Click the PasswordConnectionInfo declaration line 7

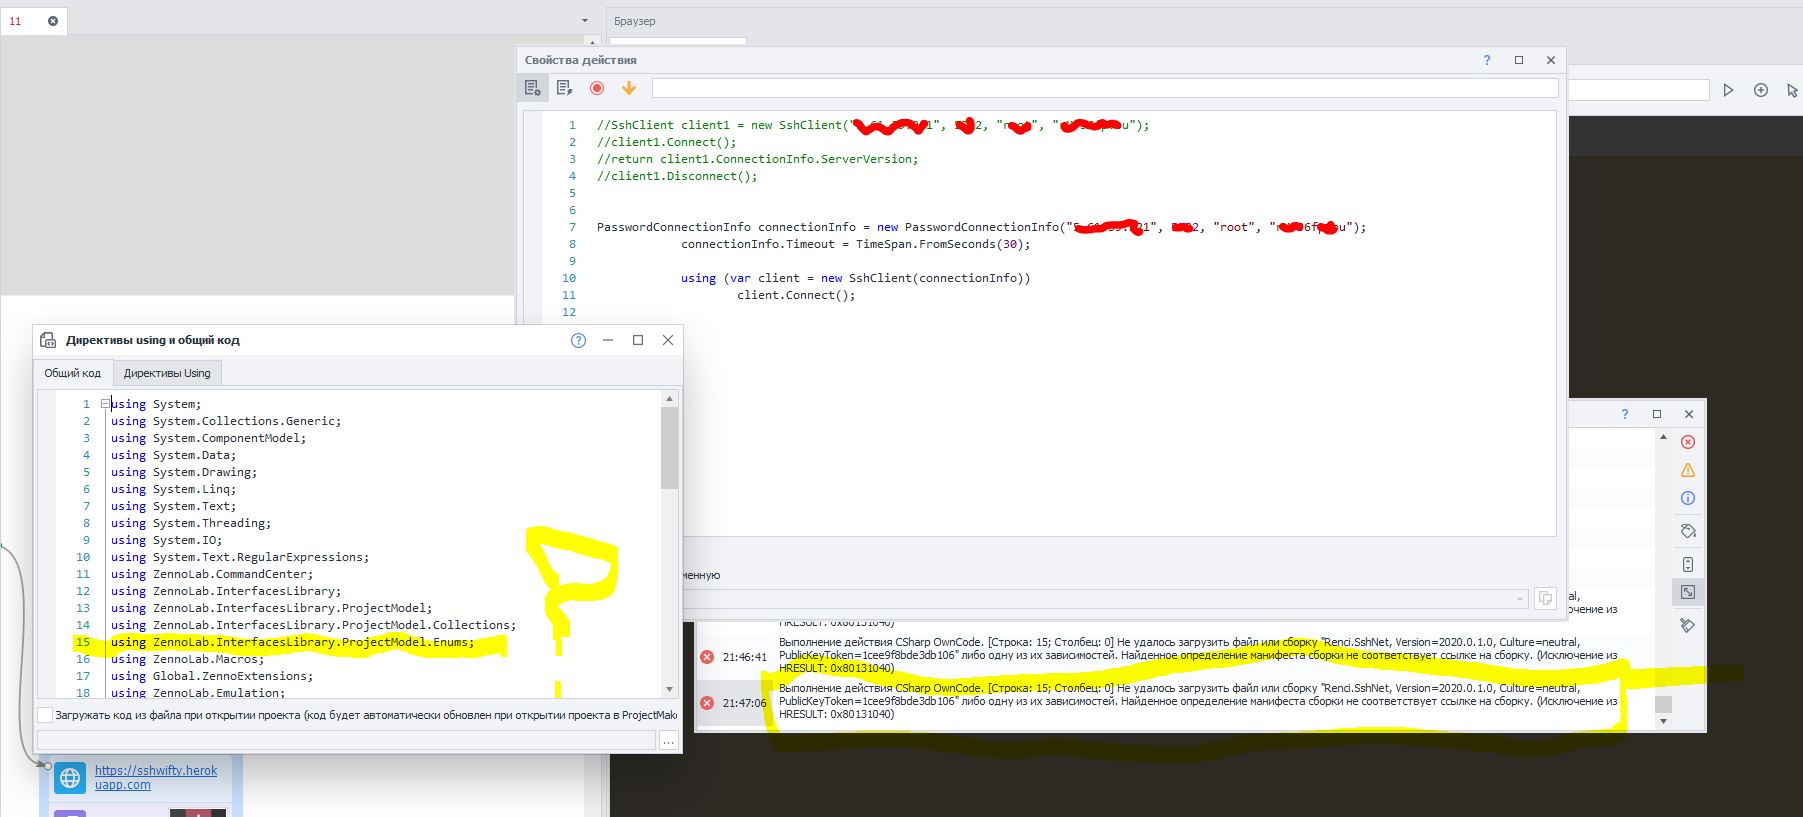click(x=981, y=227)
